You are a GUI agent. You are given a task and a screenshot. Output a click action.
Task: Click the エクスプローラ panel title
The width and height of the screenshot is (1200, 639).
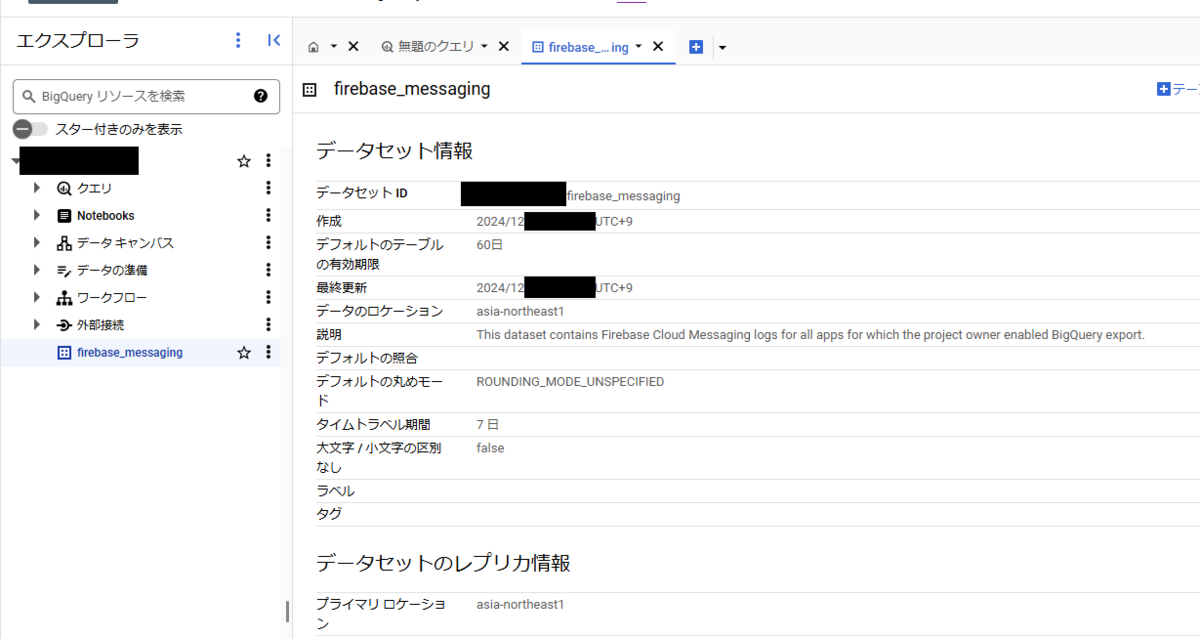[x=77, y=40]
